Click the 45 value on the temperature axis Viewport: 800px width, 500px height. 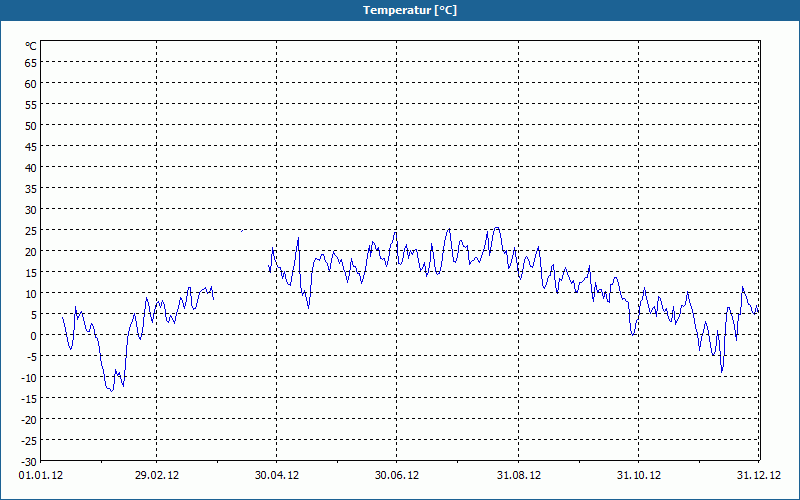(x=31, y=147)
